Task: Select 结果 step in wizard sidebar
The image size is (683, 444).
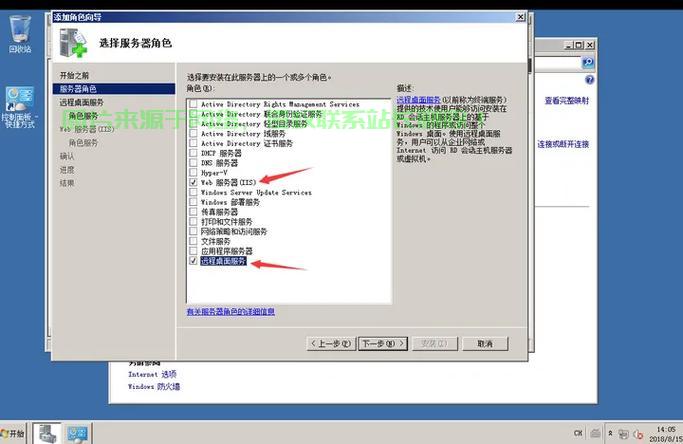Action: [67, 183]
